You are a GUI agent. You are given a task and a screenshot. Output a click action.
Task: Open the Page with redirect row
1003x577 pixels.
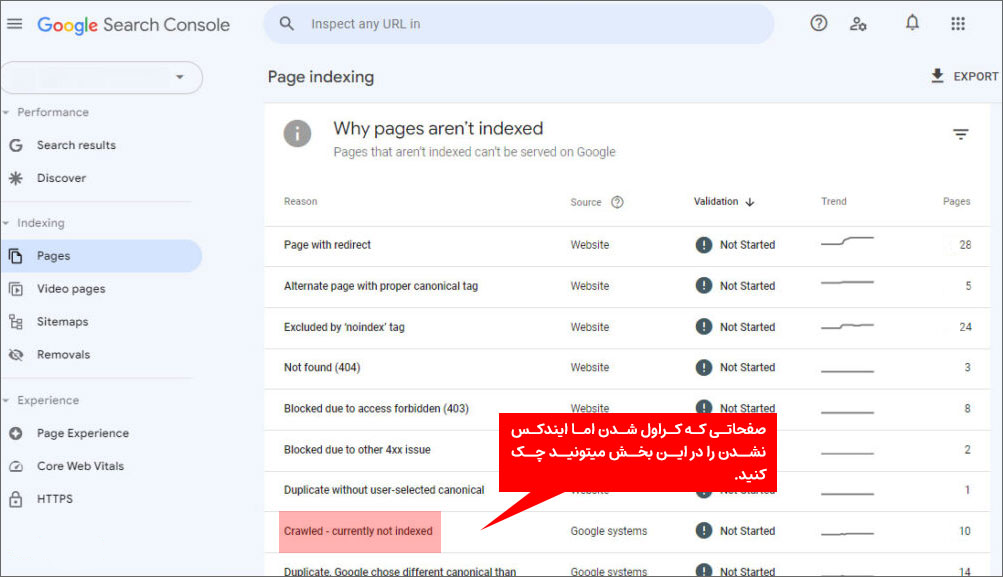628,245
